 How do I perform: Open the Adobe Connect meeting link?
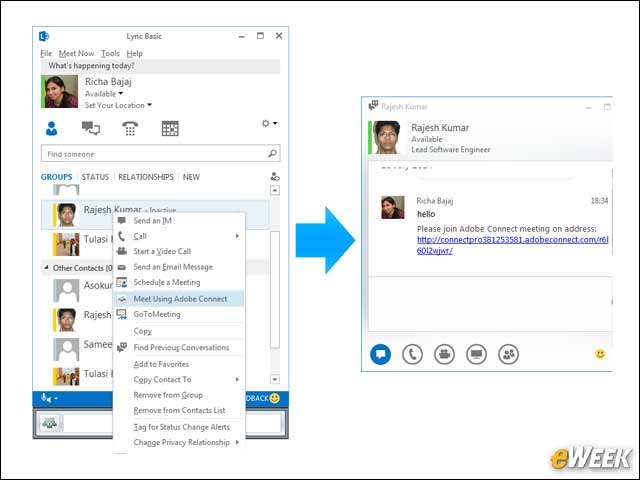(512, 245)
